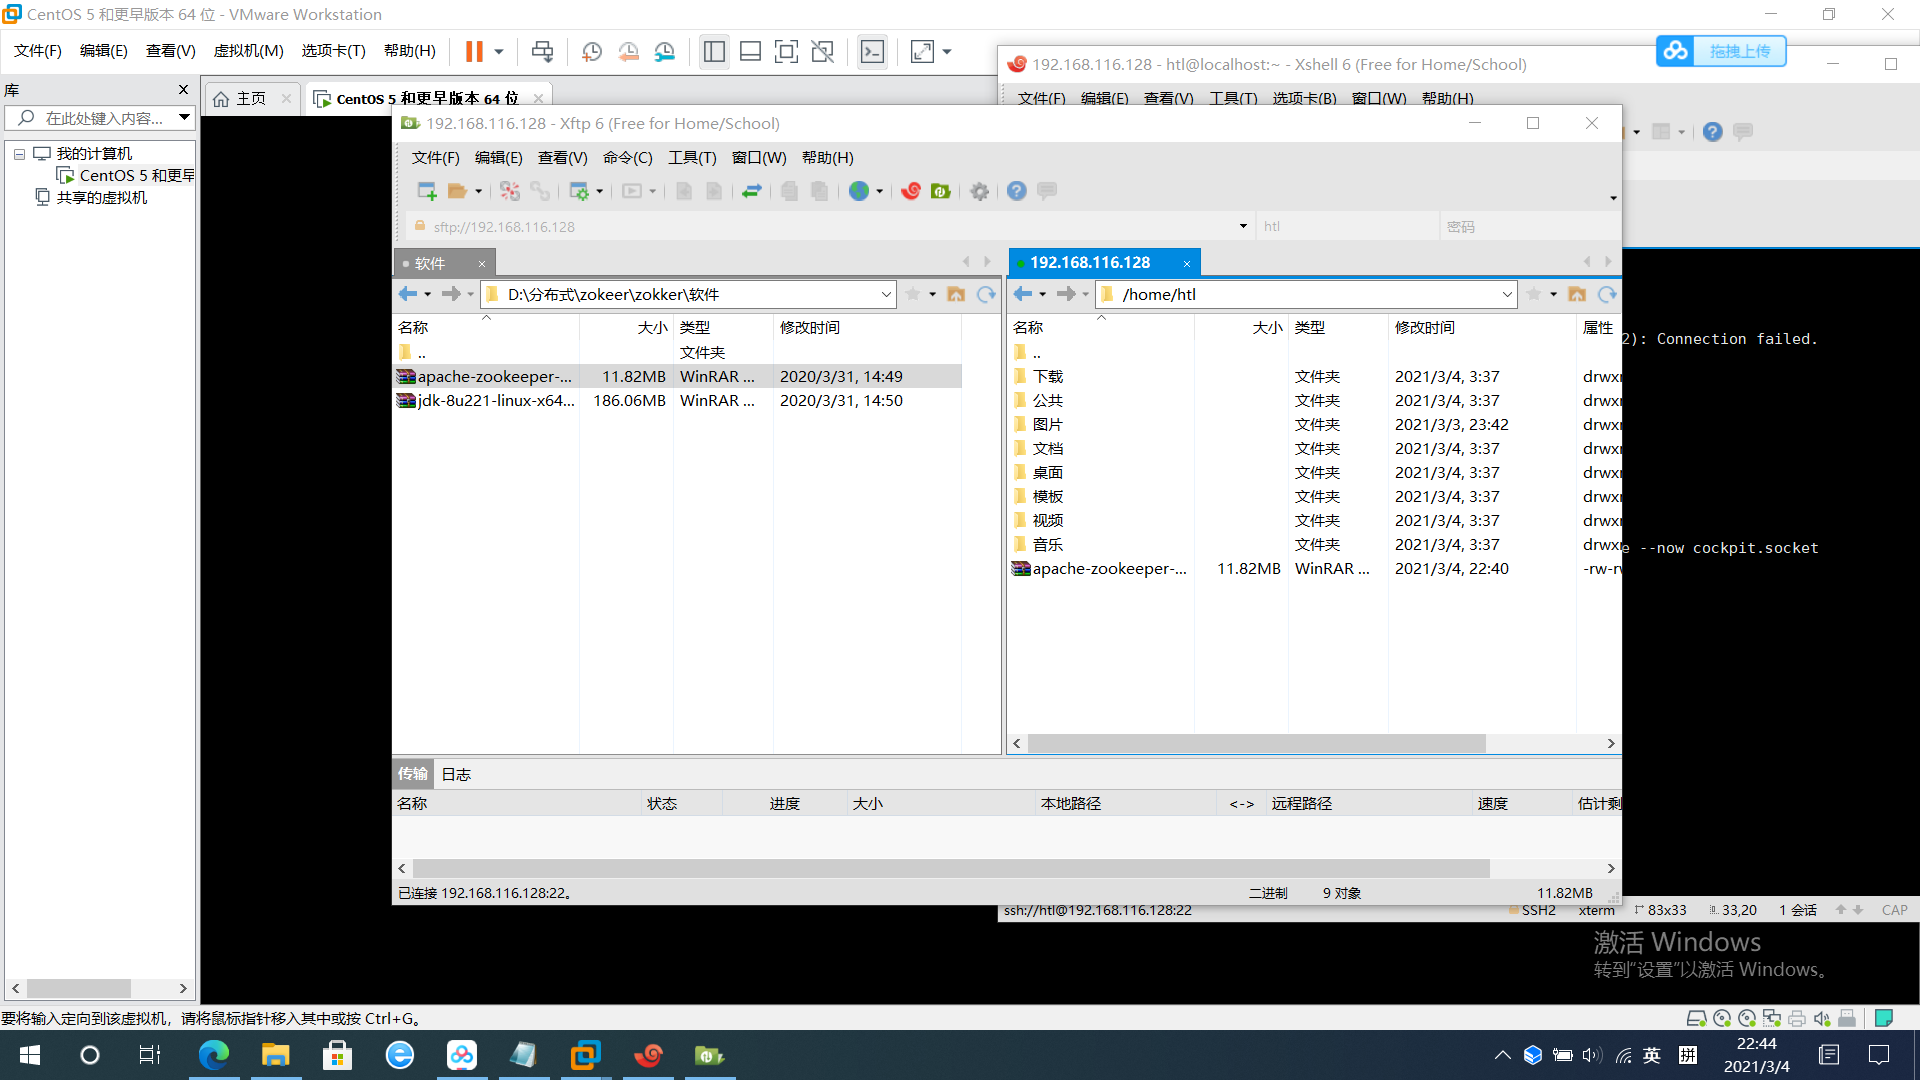This screenshot has height=1080, width=1920.
Task: Open VMware console view terminal icon
Action: coord(872,51)
